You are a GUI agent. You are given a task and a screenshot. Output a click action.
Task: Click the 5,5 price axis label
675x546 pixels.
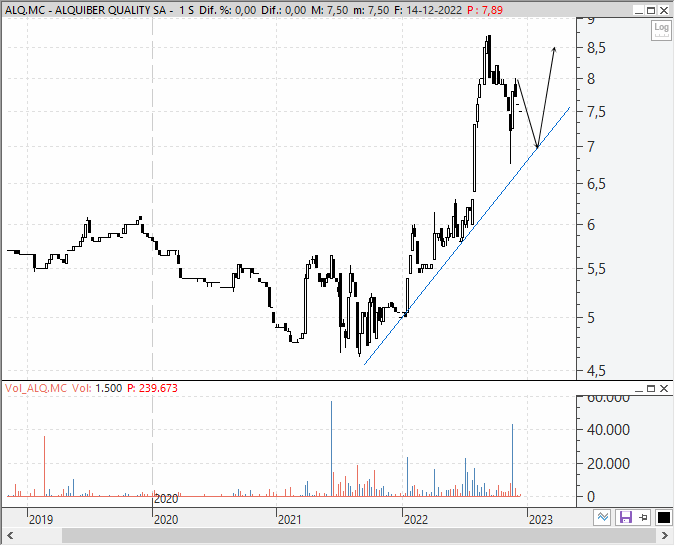click(596, 269)
